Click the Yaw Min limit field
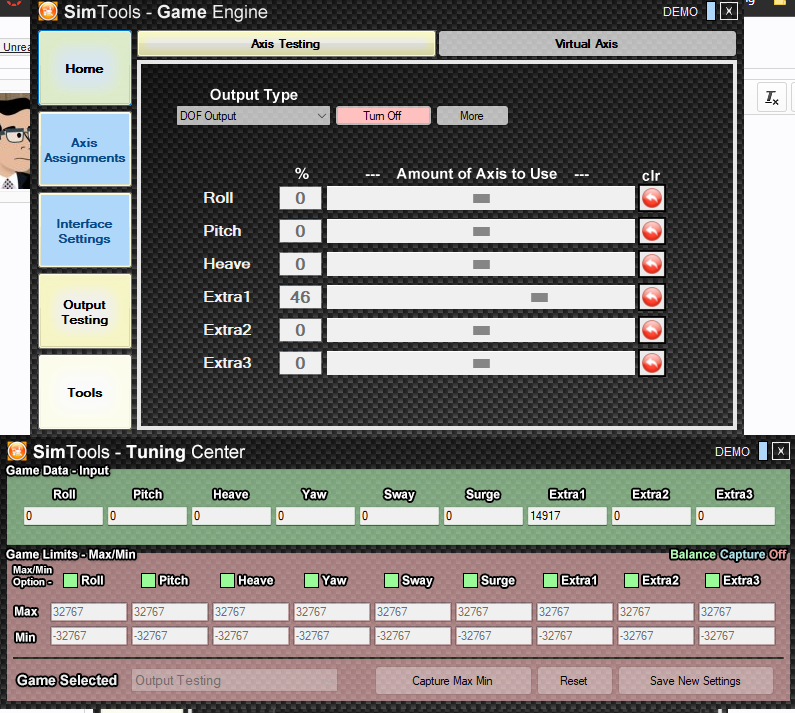 point(332,636)
